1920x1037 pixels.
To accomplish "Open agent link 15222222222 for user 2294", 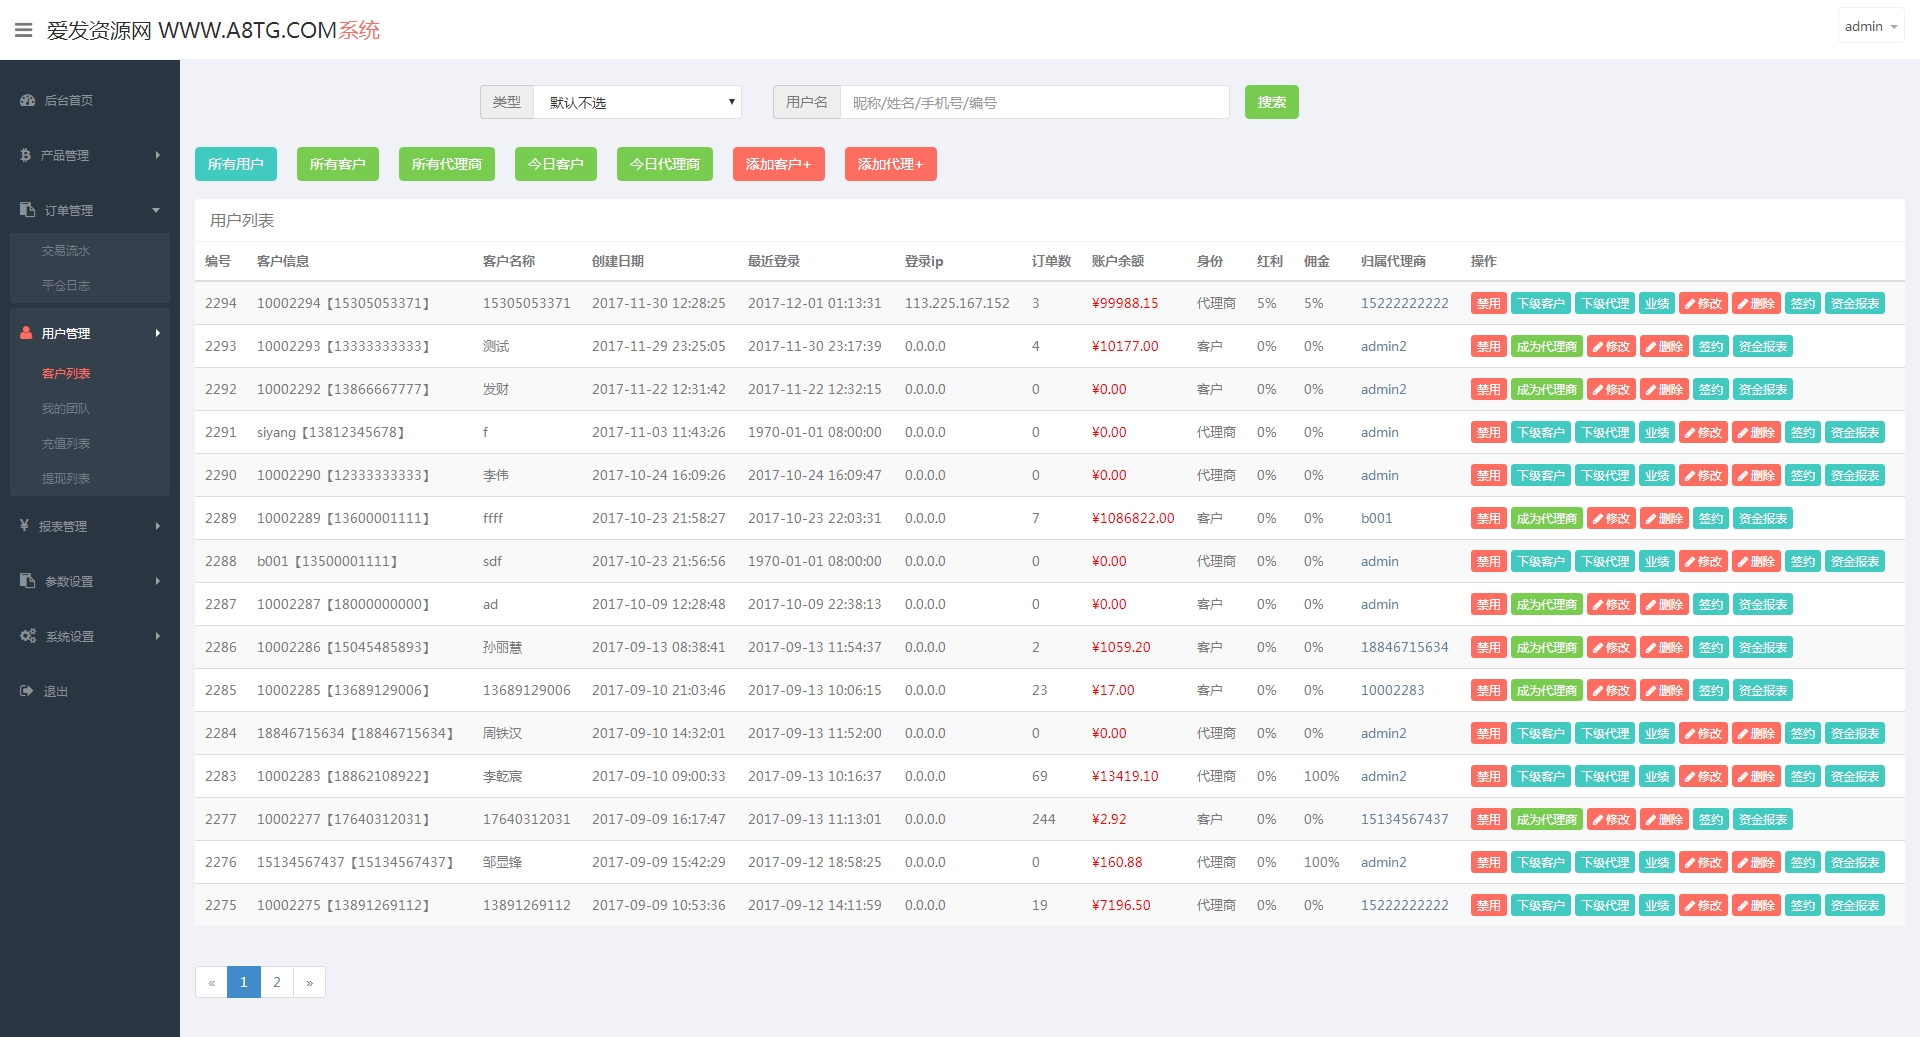I will click(x=1404, y=303).
